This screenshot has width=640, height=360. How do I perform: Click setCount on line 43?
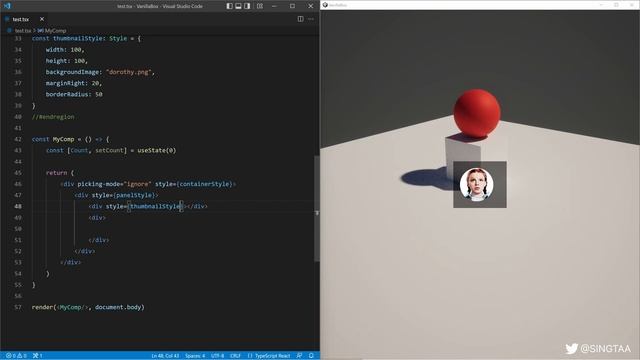(x=109, y=150)
